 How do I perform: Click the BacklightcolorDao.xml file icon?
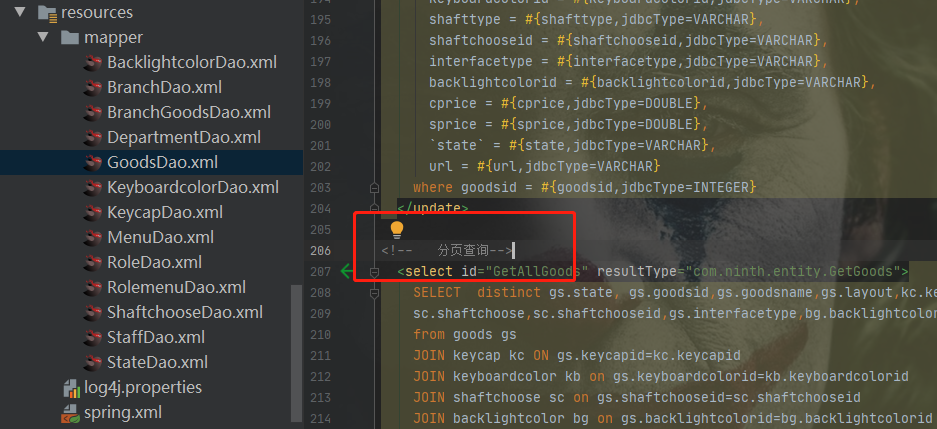[92, 62]
